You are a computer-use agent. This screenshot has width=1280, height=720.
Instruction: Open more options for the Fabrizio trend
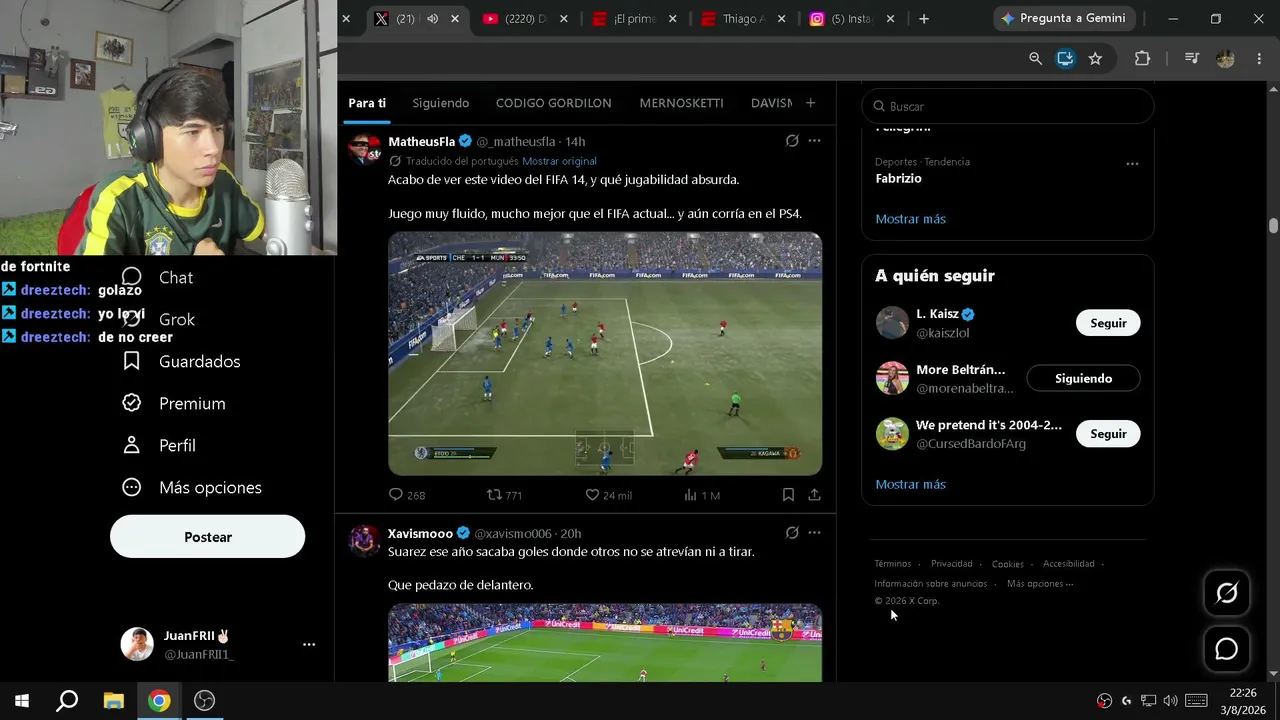coord(1132,163)
